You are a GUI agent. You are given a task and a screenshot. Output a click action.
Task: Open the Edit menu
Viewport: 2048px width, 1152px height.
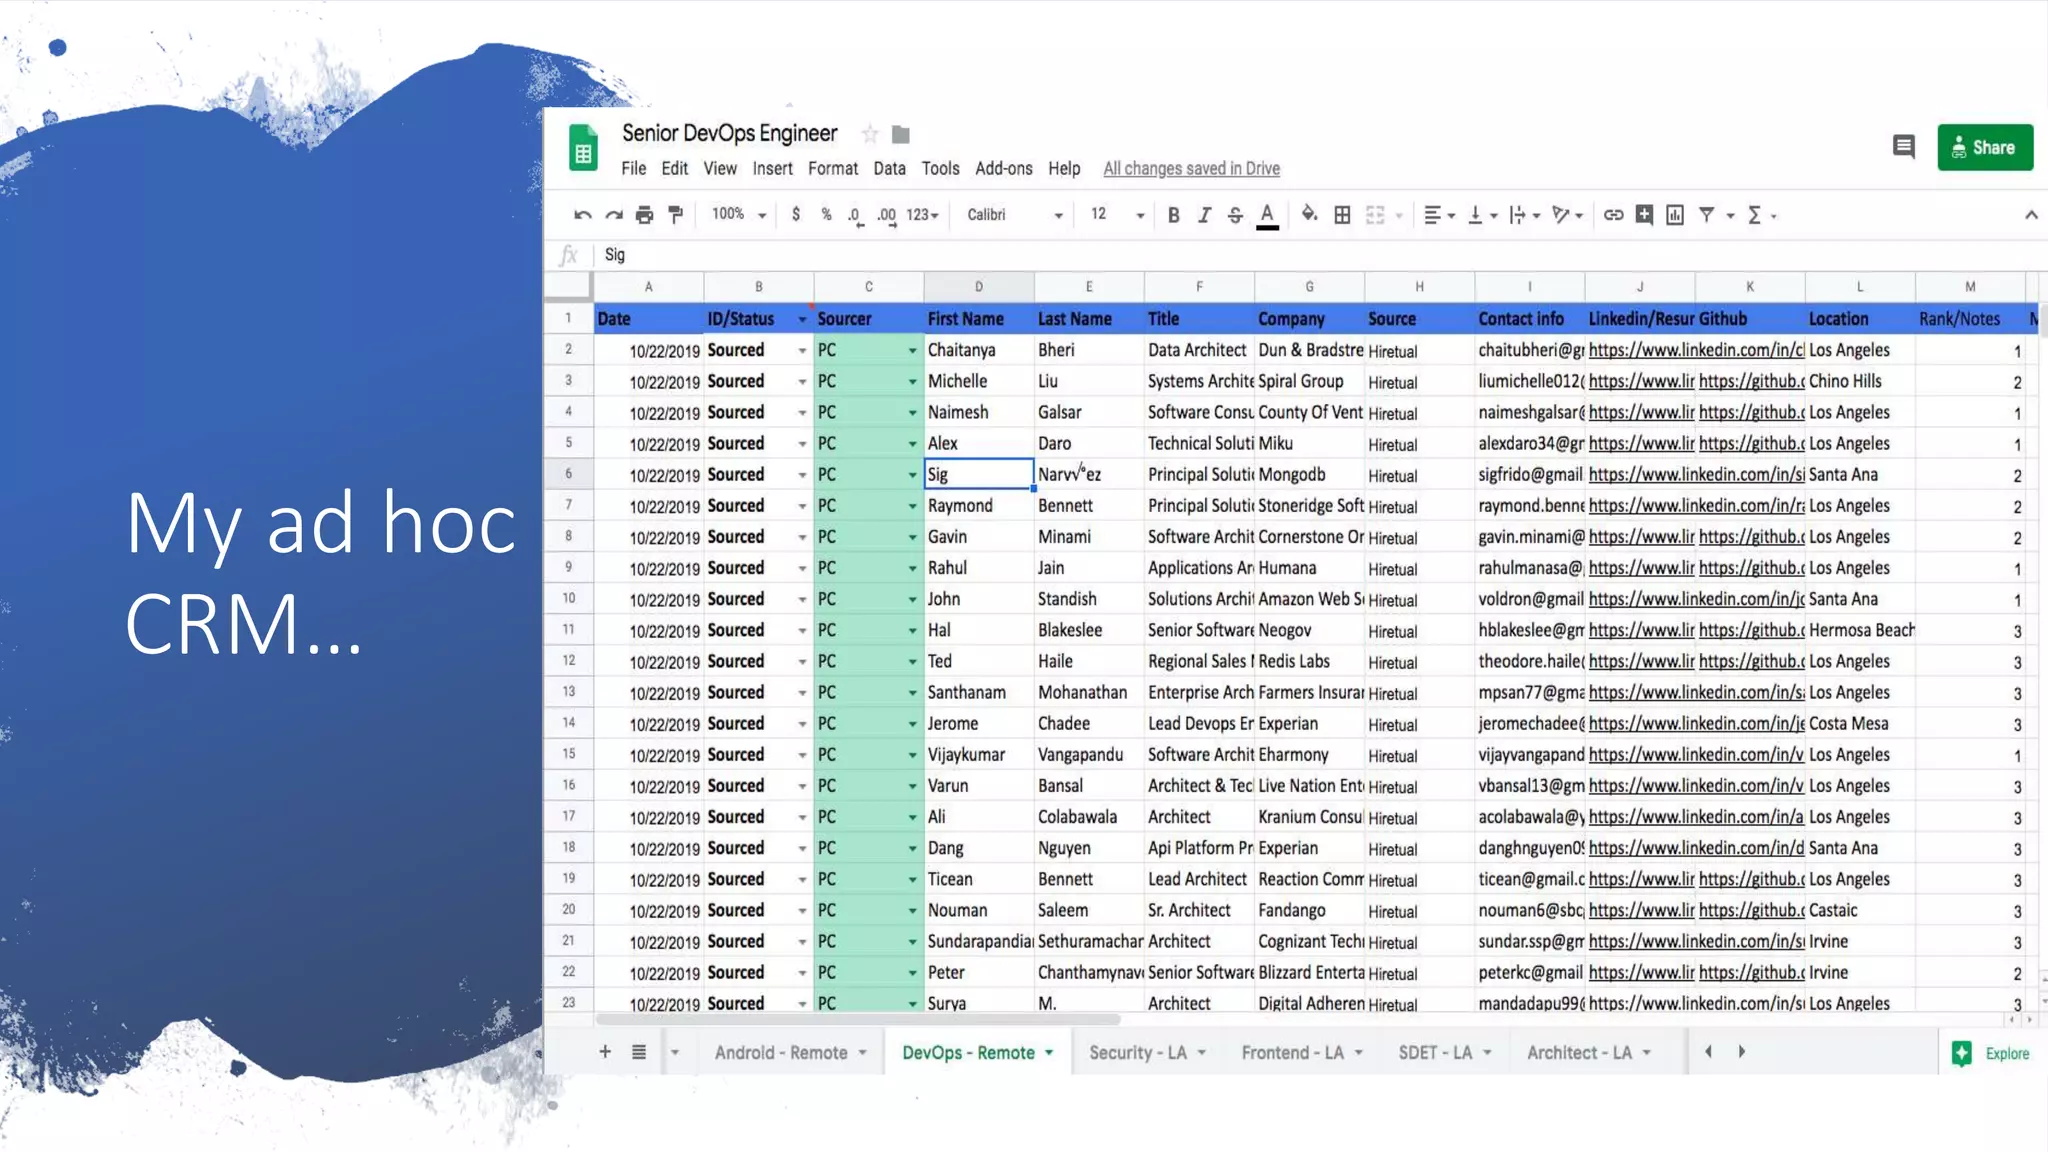[x=674, y=169]
